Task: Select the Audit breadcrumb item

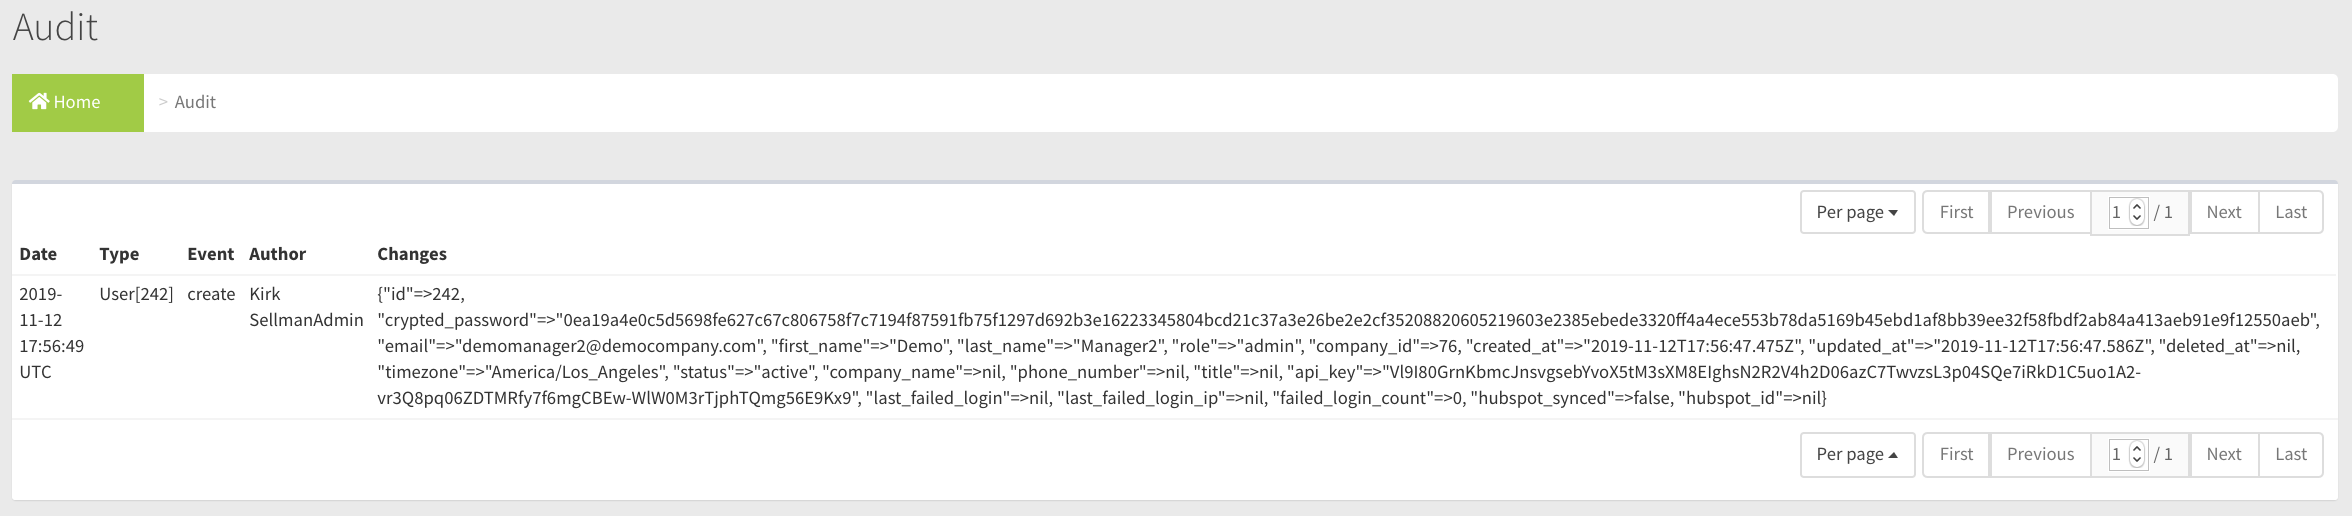Action: tap(195, 102)
